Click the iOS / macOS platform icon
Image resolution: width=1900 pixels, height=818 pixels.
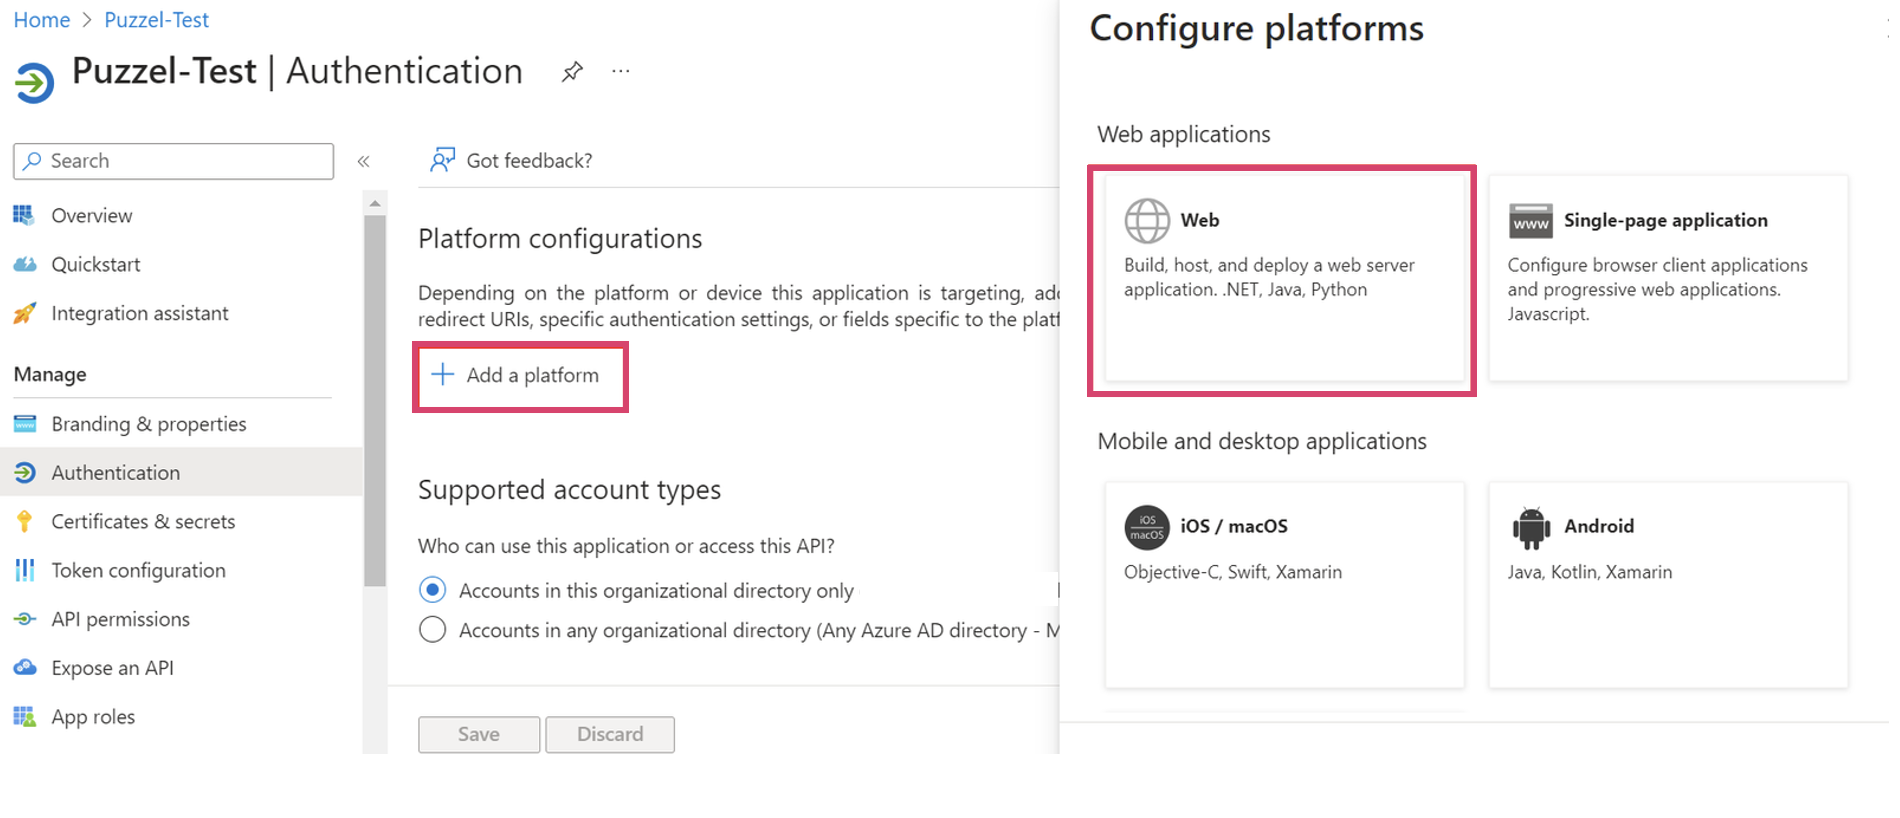click(1146, 527)
